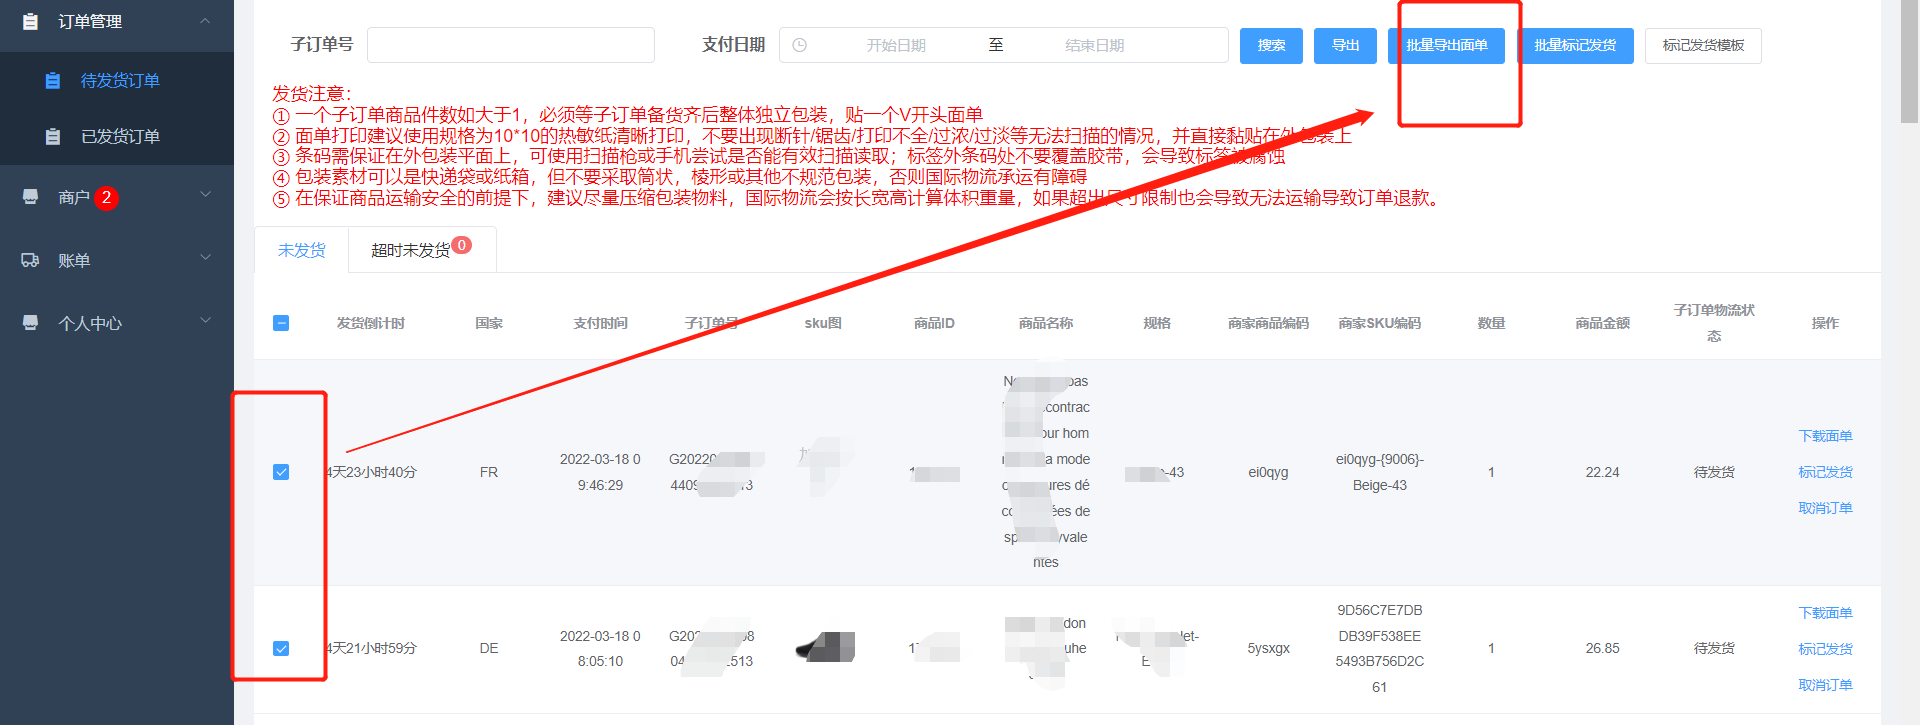
Task: Uncheck the FR order row checkbox
Action: 281,472
